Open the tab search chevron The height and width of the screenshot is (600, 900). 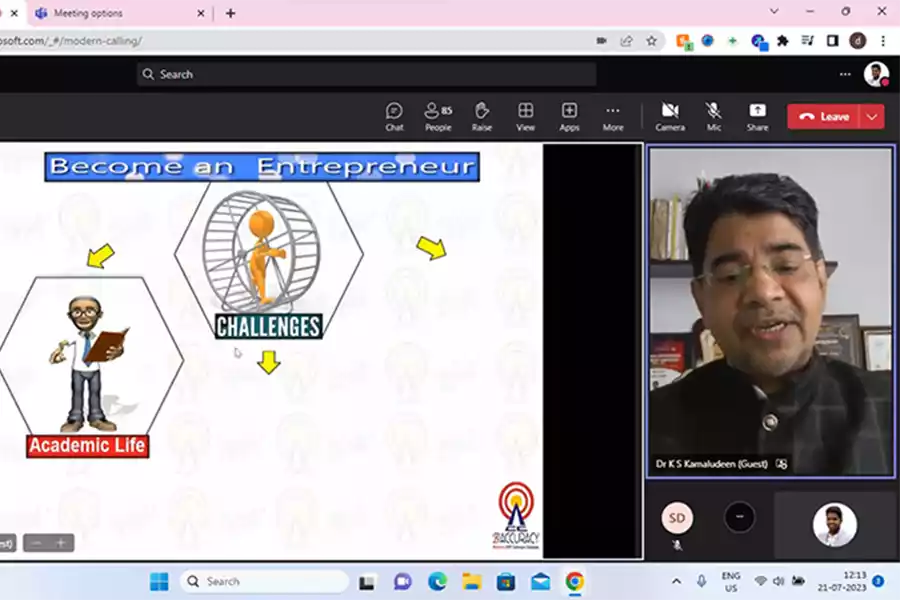774,11
